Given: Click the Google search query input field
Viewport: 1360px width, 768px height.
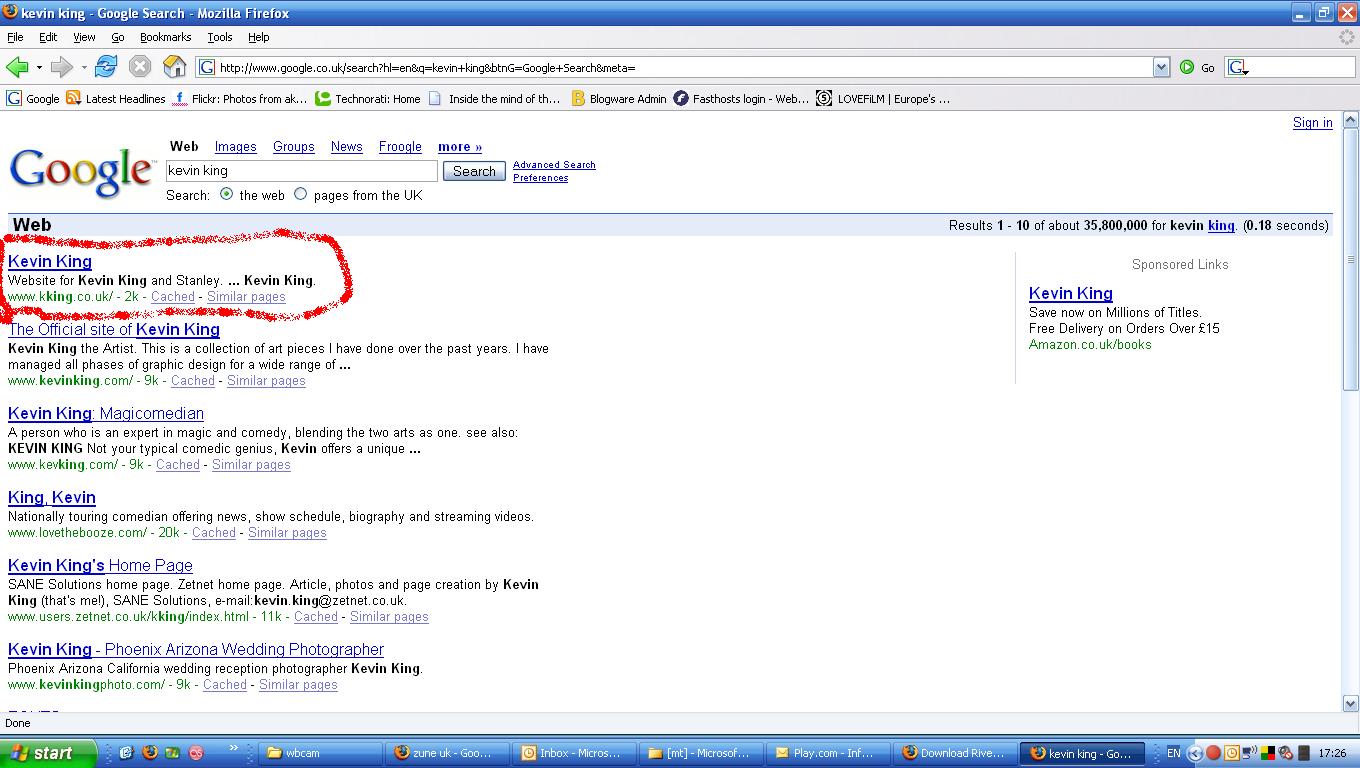Looking at the screenshot, I should (302, 171).
